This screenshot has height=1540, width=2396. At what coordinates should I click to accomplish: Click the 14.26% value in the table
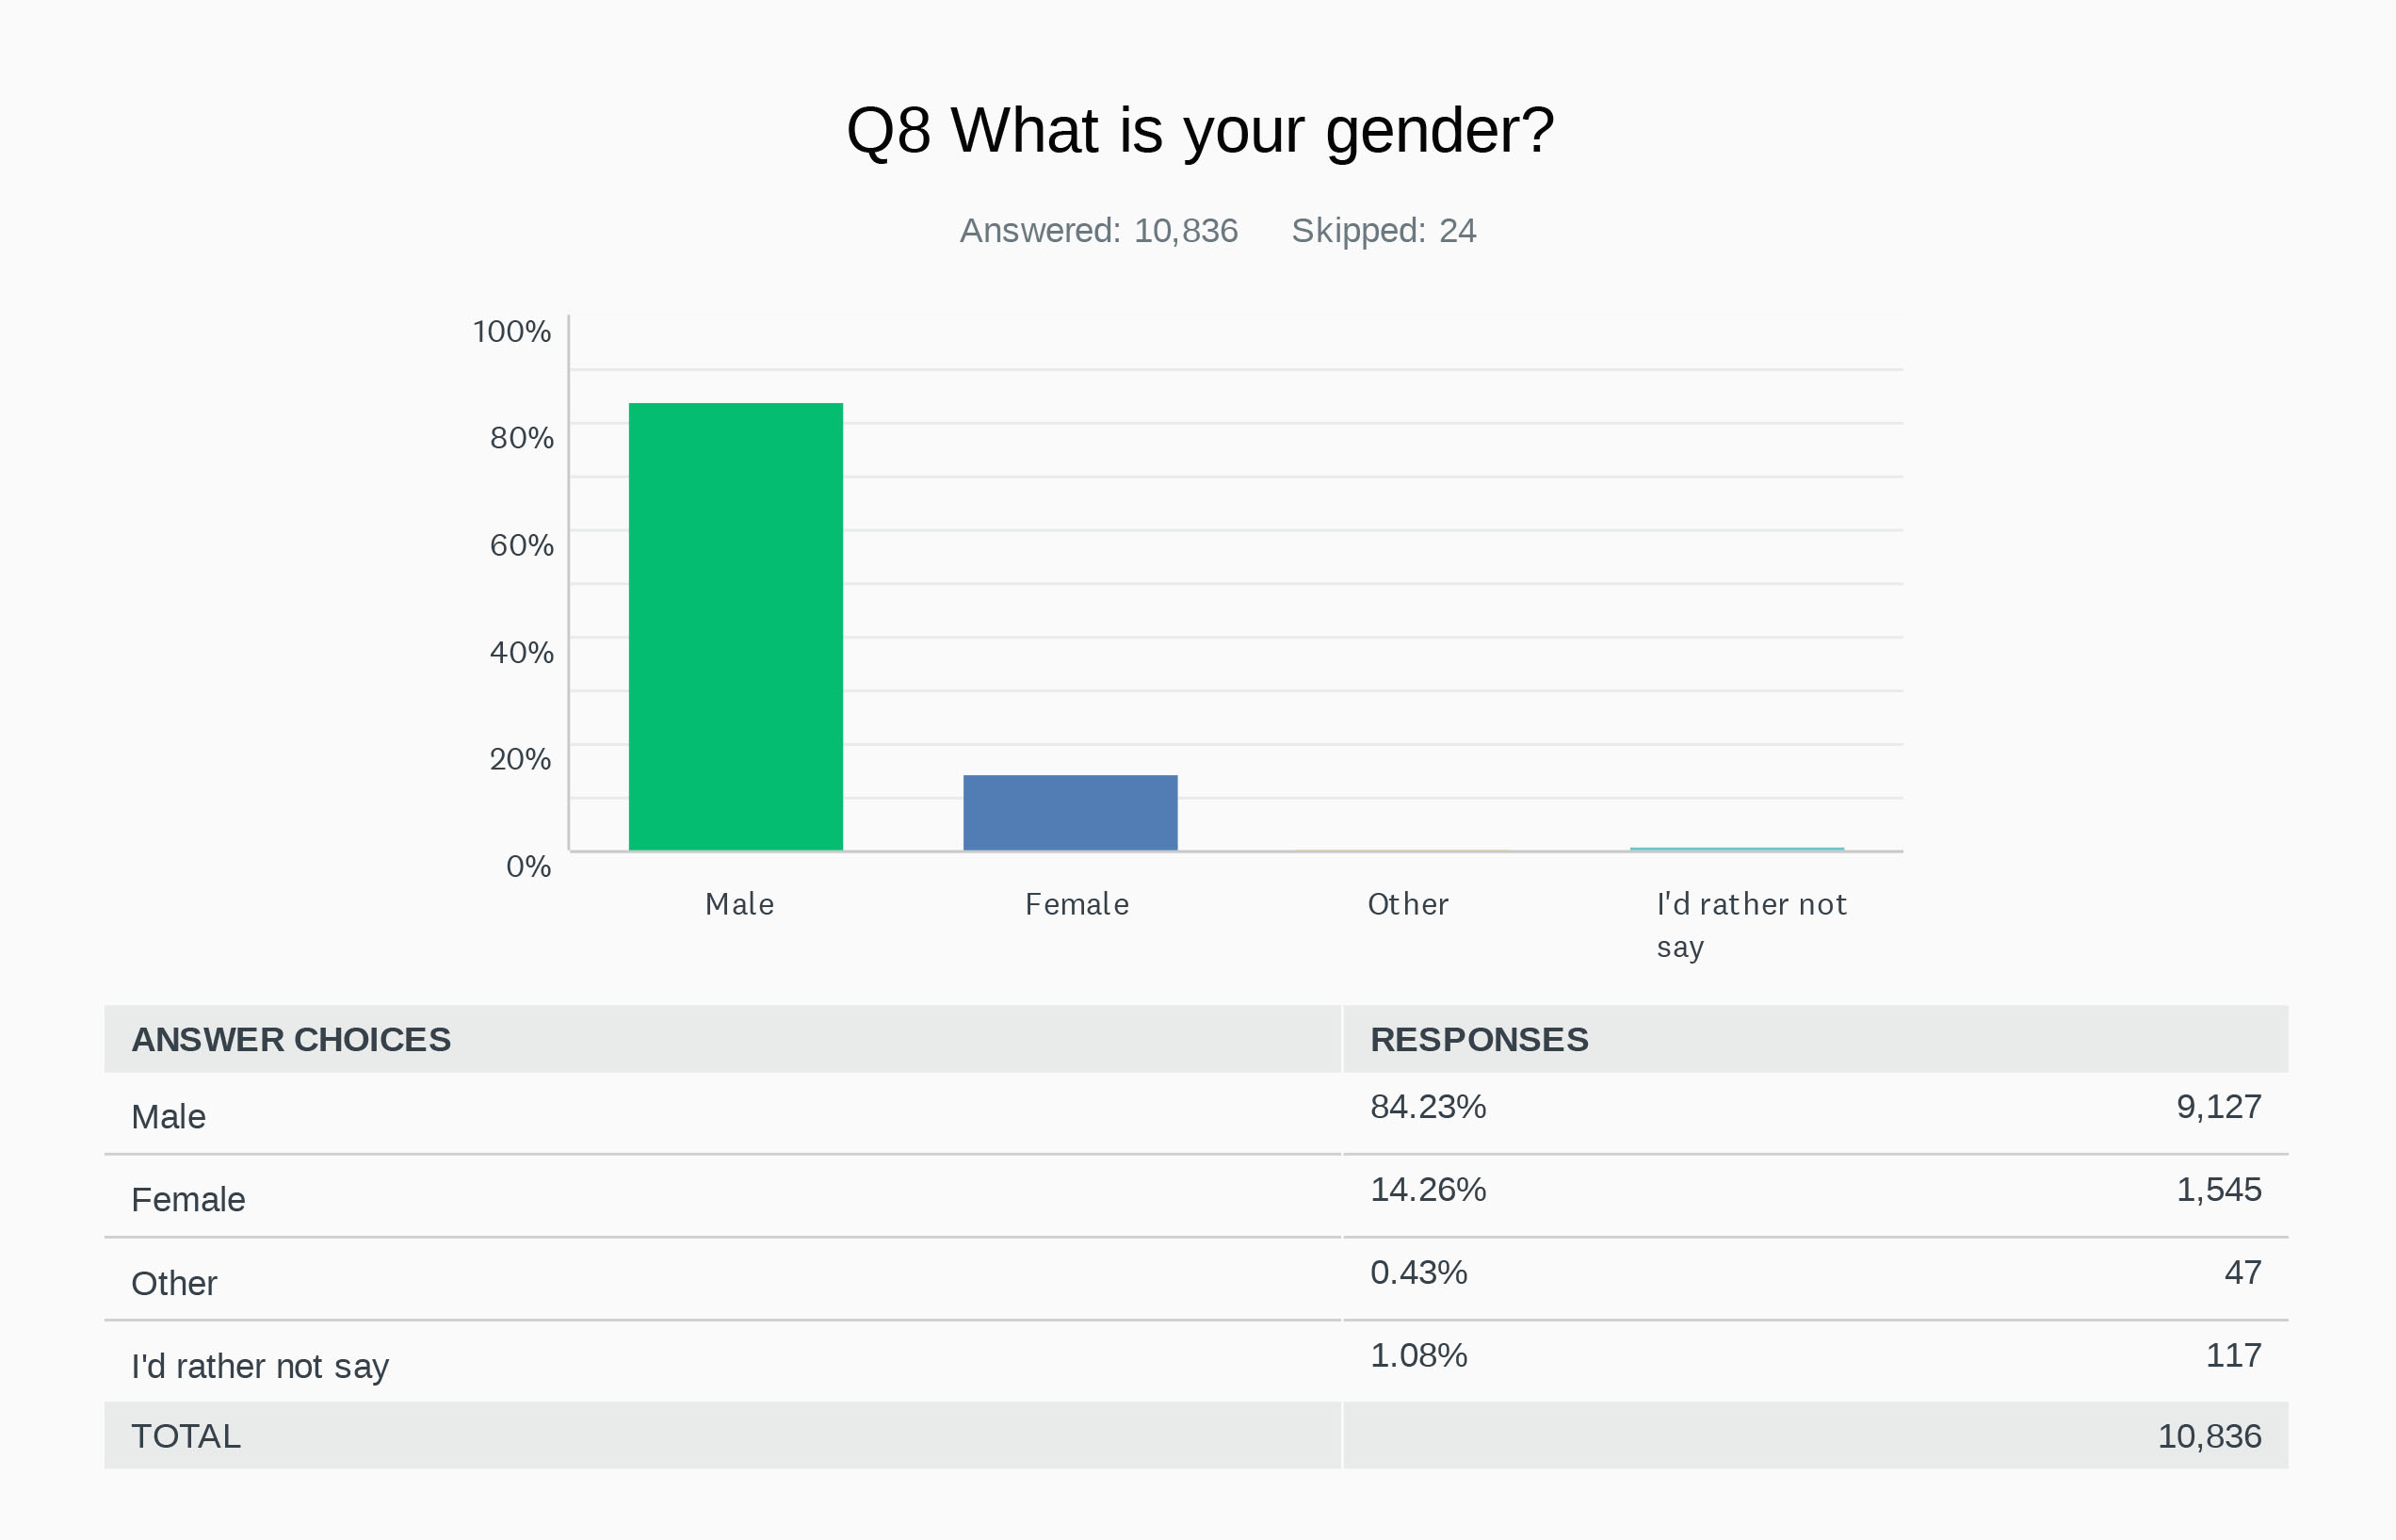coord(1427,1189)
